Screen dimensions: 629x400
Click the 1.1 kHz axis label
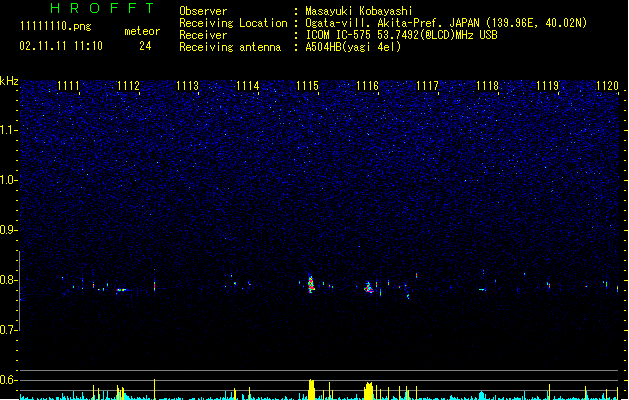click(8, 130)
